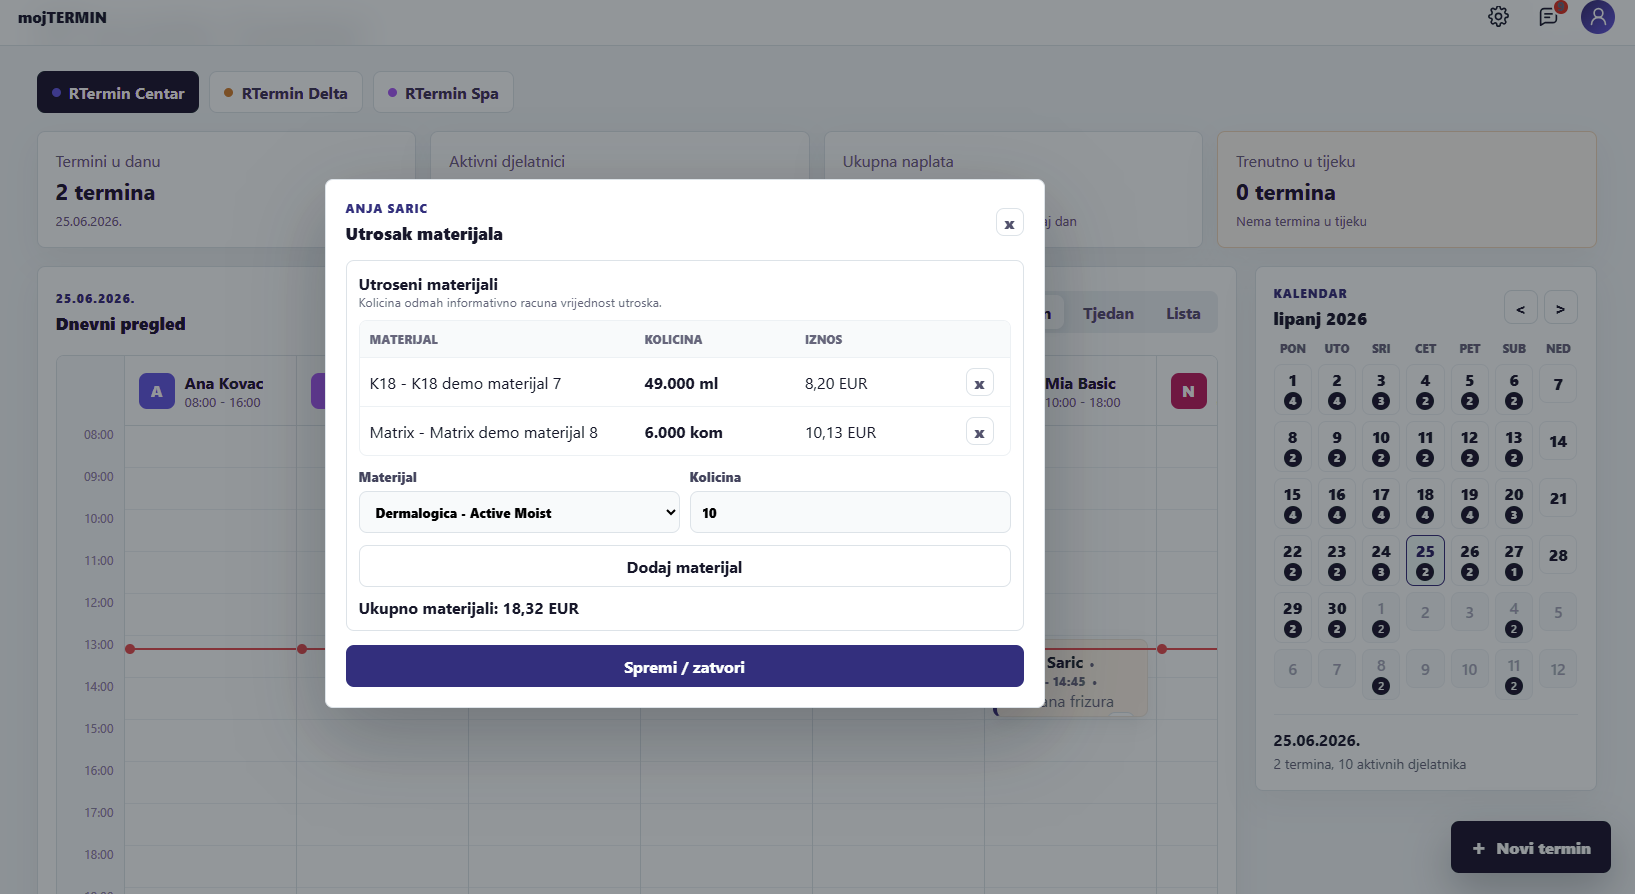Click the 49.000 ml quantity value
The image size is (1635, 894).
681,383
